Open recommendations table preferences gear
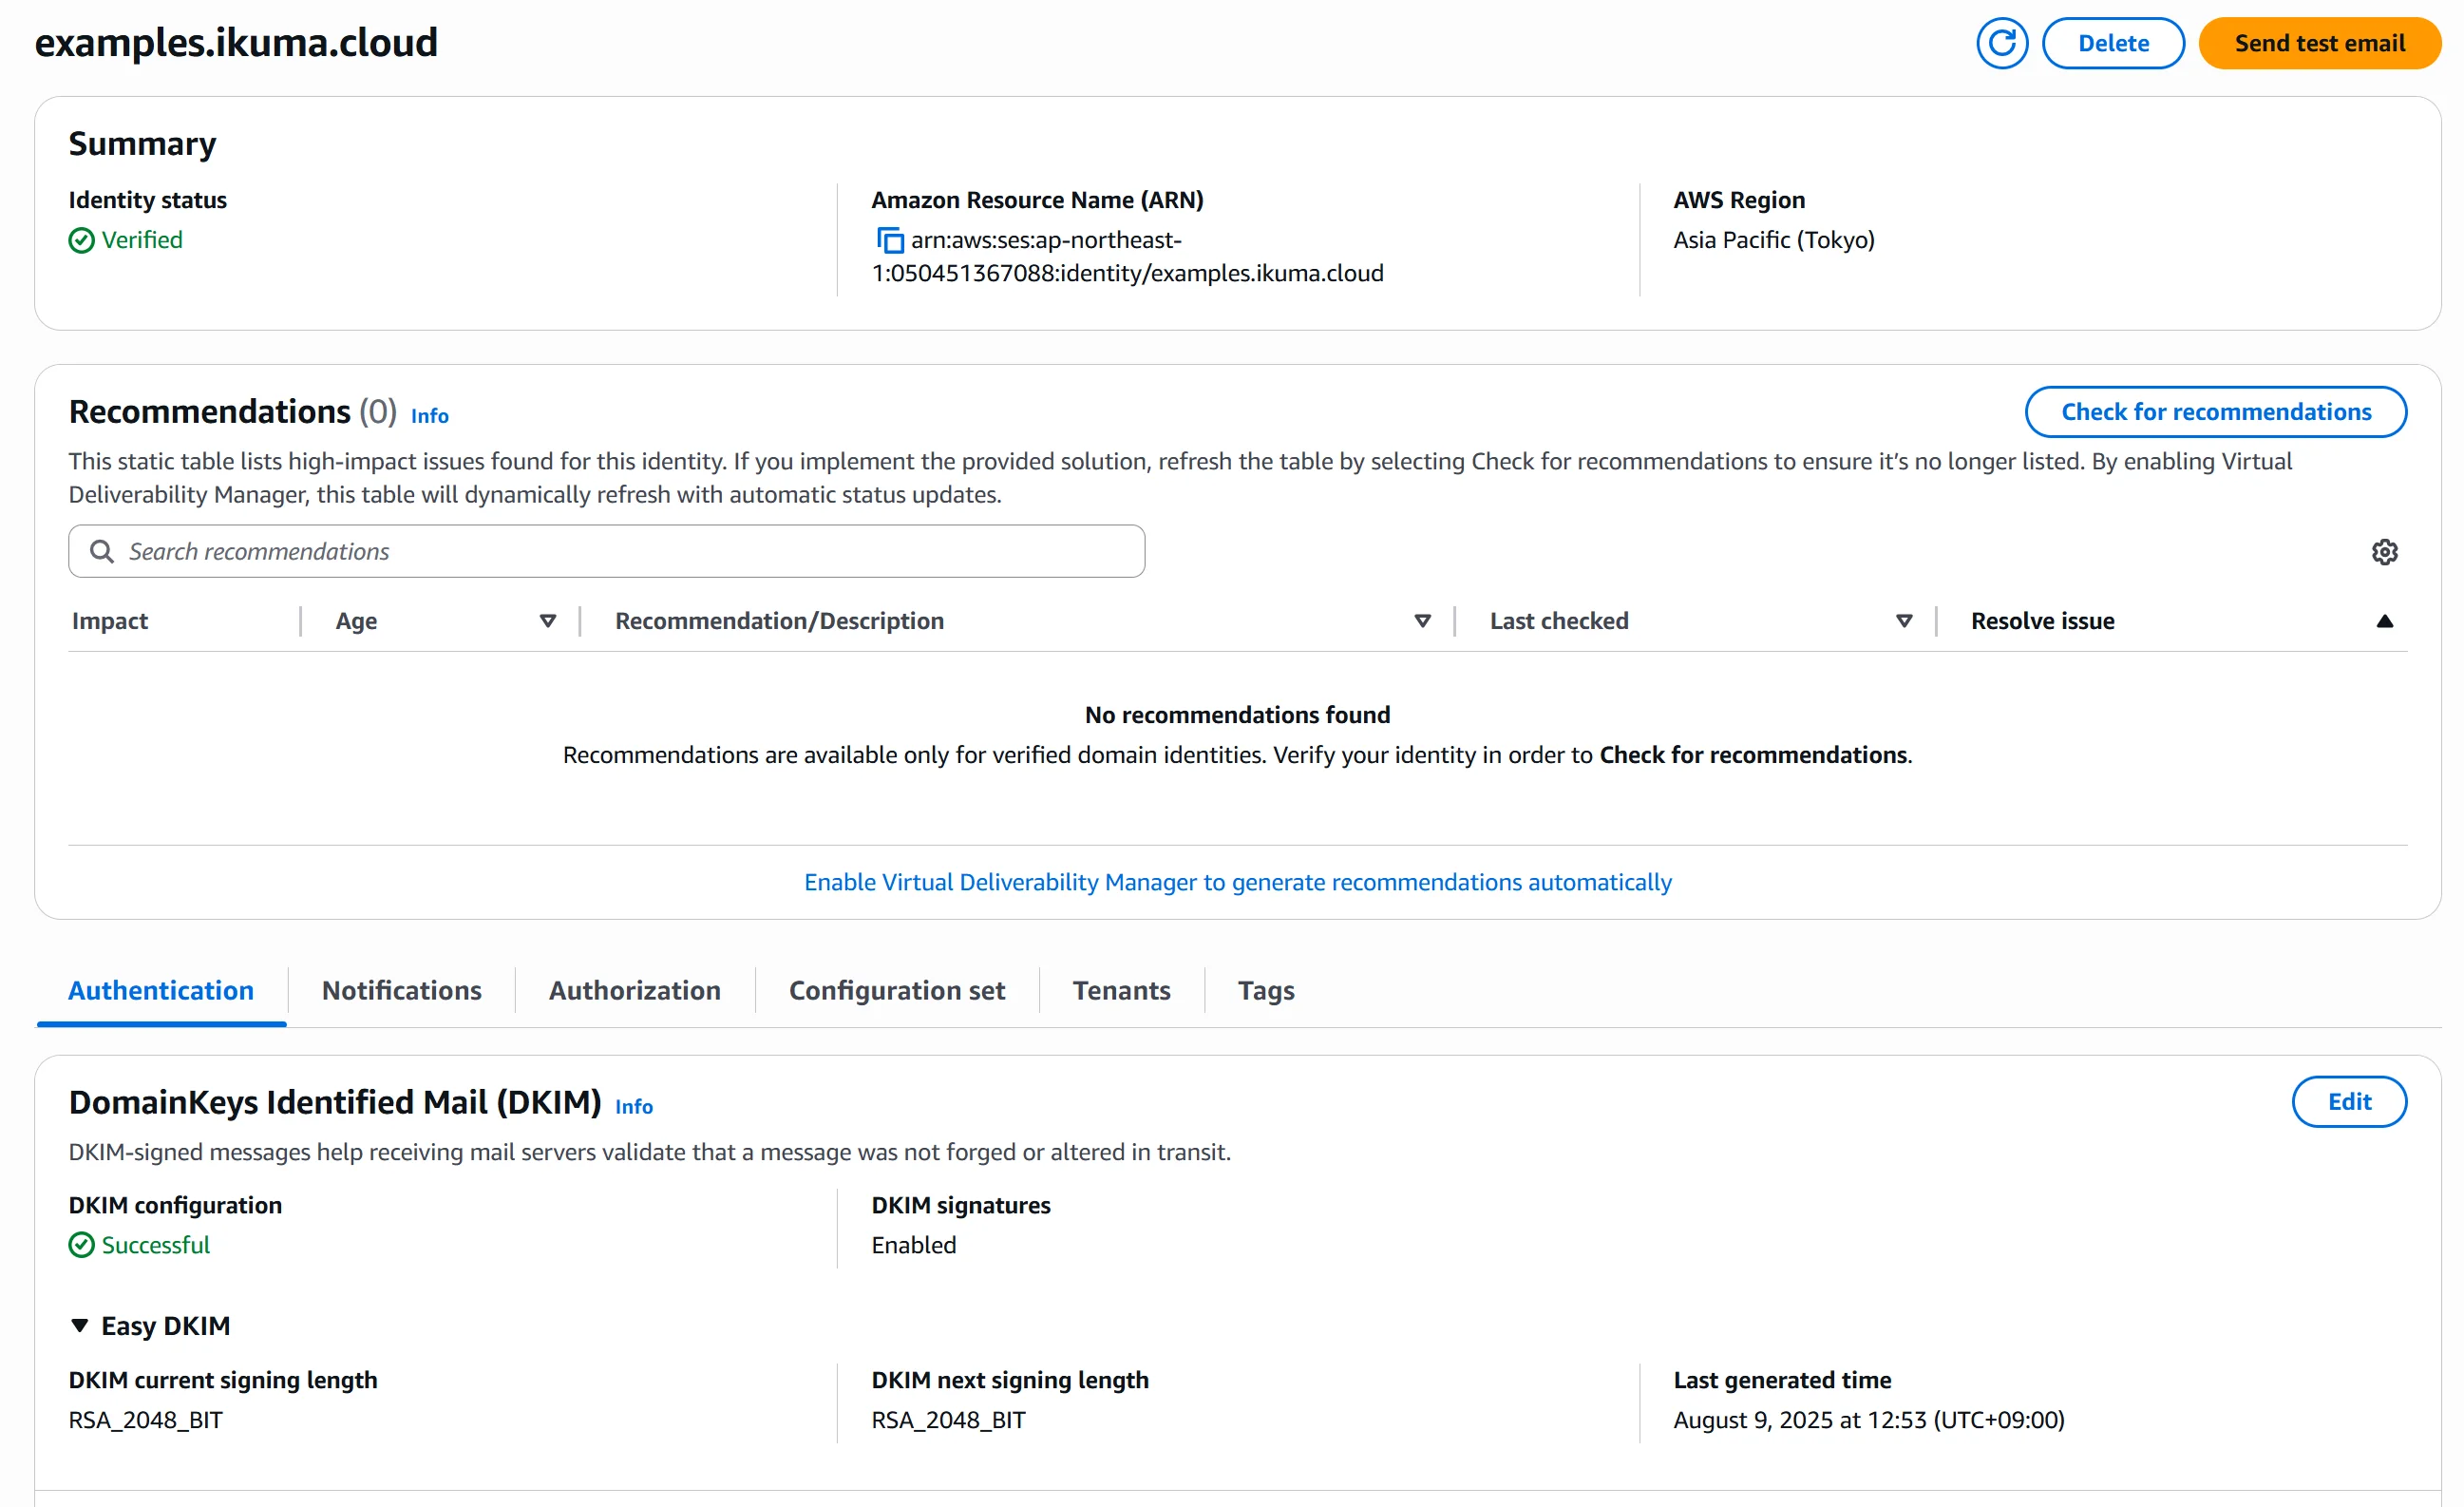2464x1507 pixels. click(x=2384, y=552)
